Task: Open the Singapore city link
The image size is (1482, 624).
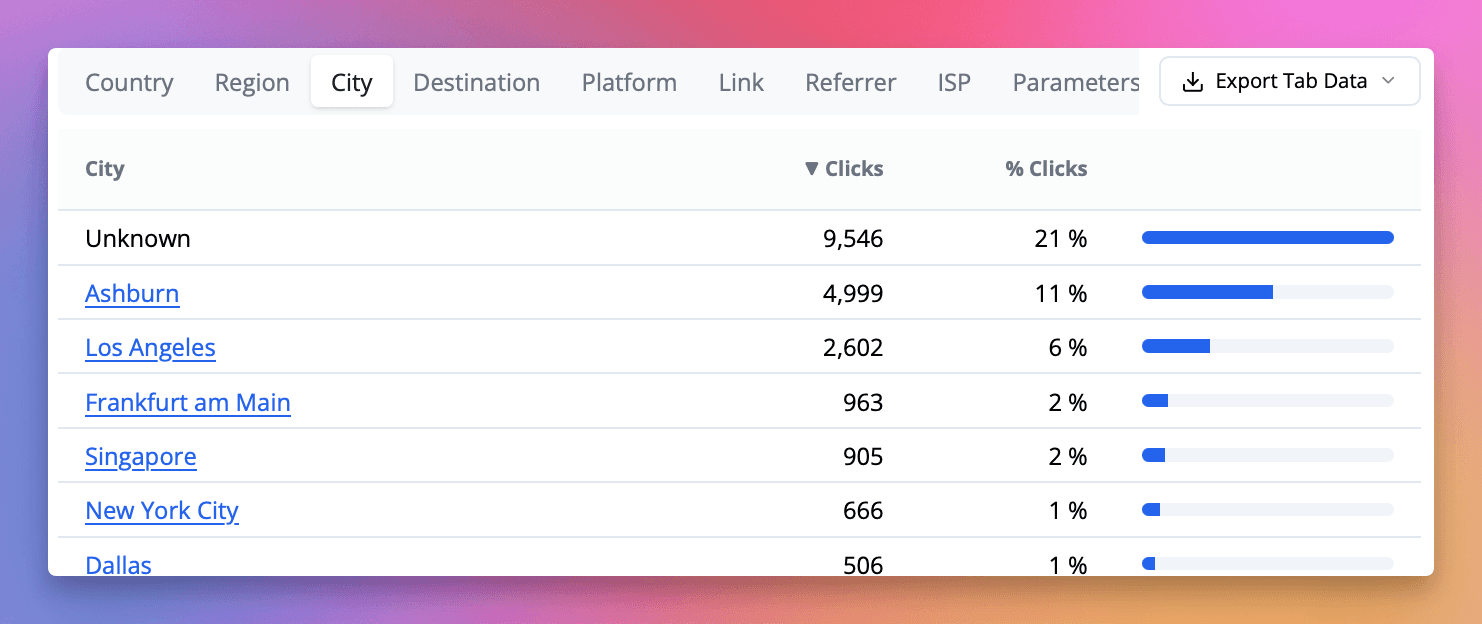Action: tap(141, 457)
